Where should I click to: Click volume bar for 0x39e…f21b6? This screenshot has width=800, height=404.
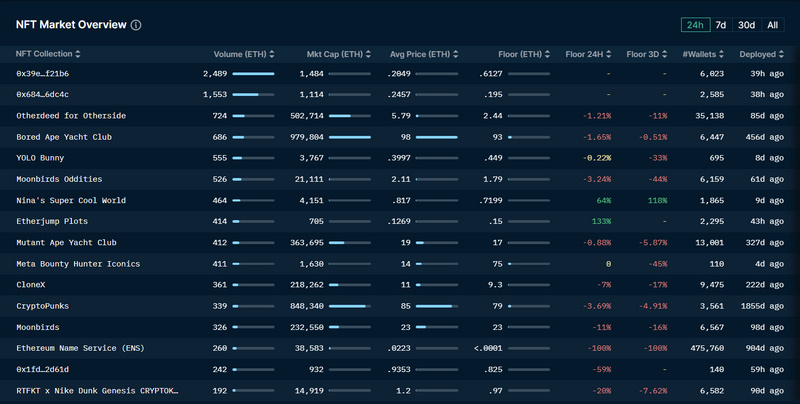[253, 73]
